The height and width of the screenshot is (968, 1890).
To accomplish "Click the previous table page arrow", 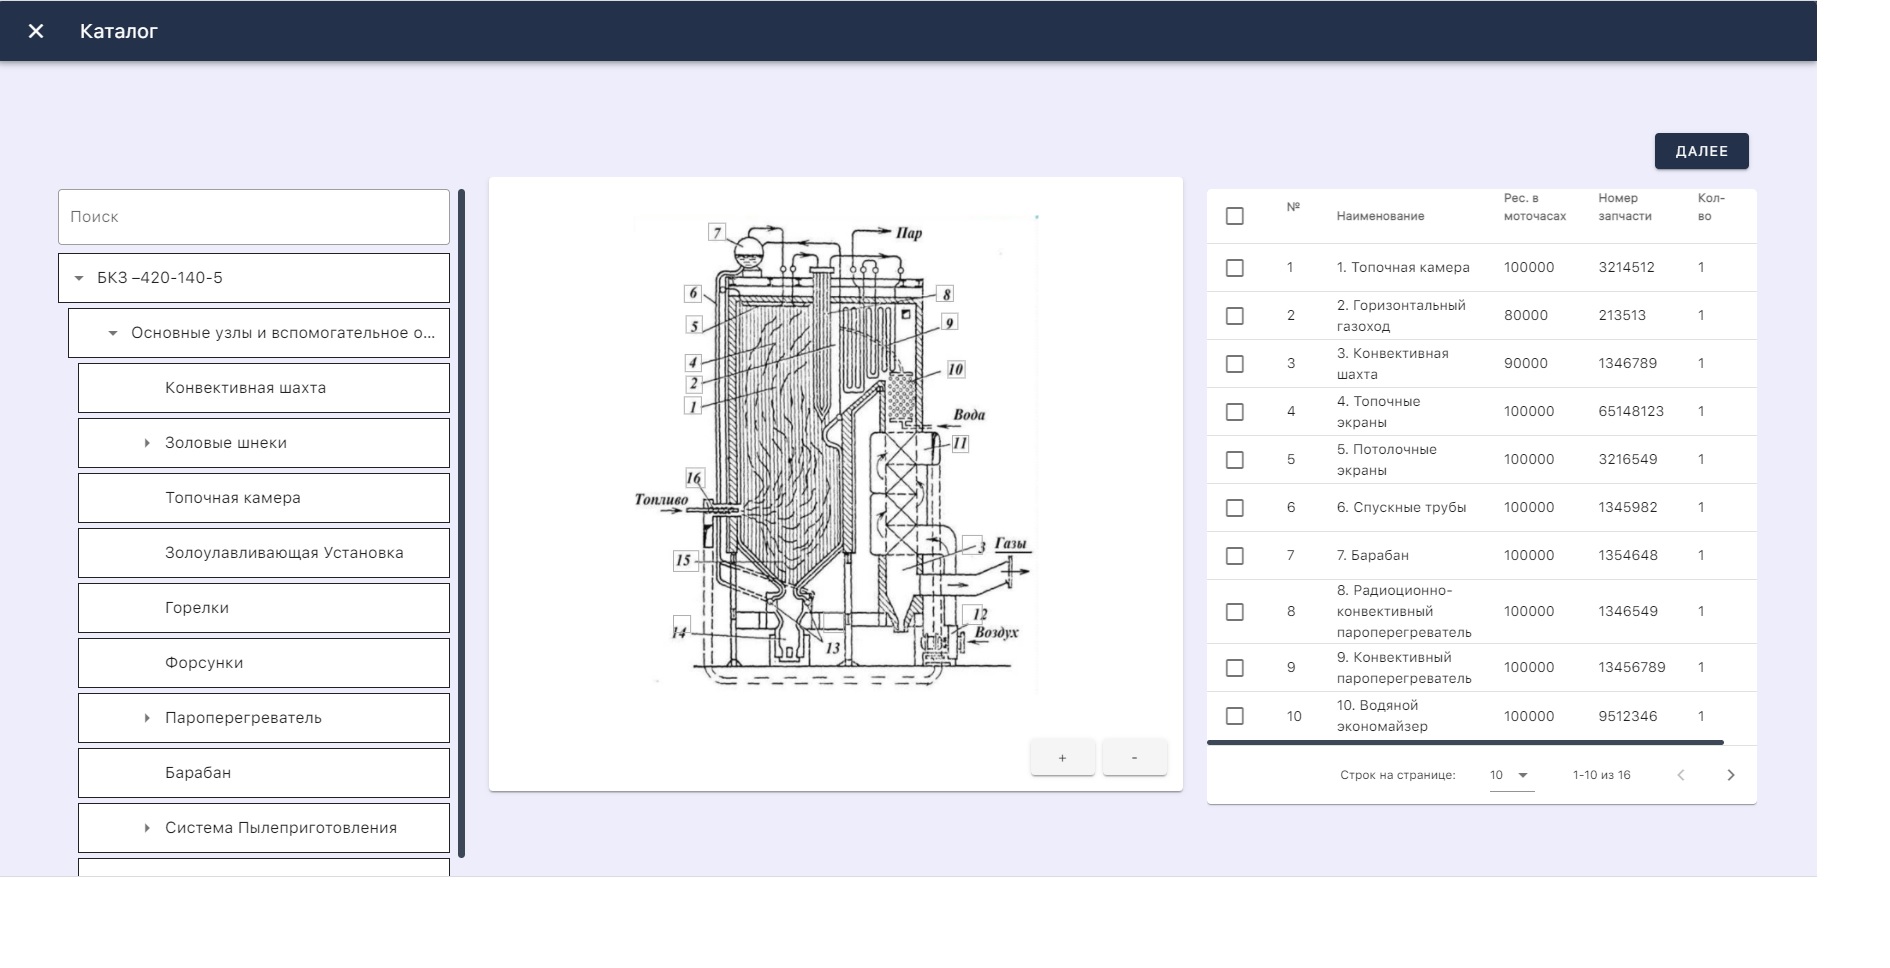I will 1681,775.
